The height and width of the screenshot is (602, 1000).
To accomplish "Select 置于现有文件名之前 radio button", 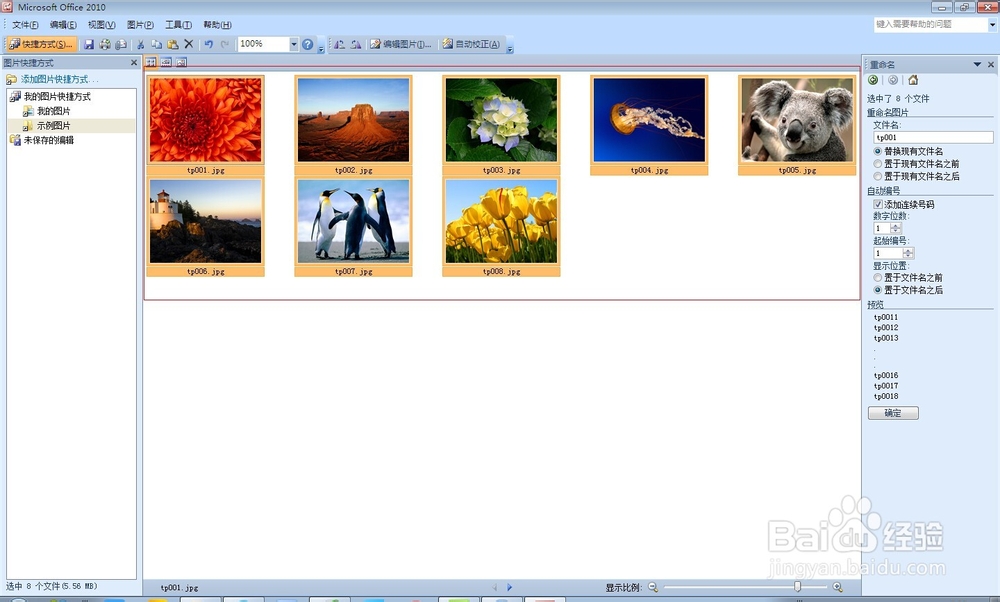I will [878, 164].
